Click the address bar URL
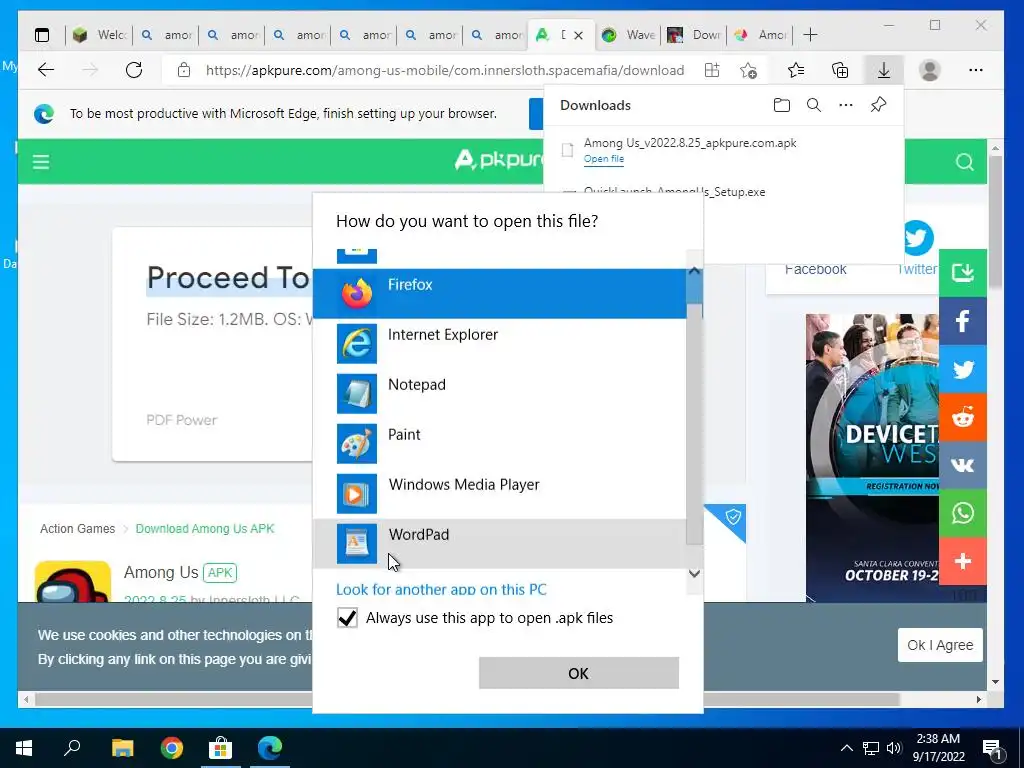 pyautogui.click(x=445, y=71)
